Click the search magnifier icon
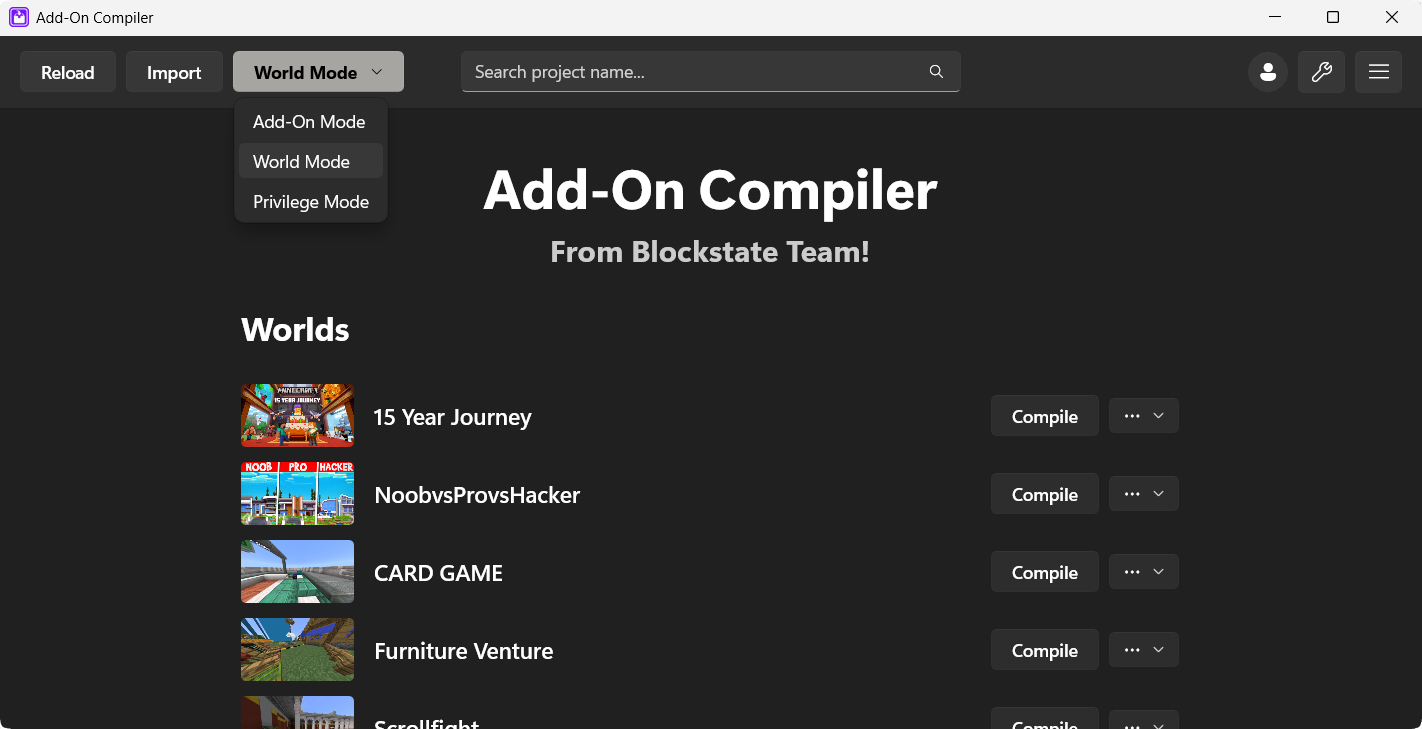Screen dimensions: 1422x729 point(936,72)
